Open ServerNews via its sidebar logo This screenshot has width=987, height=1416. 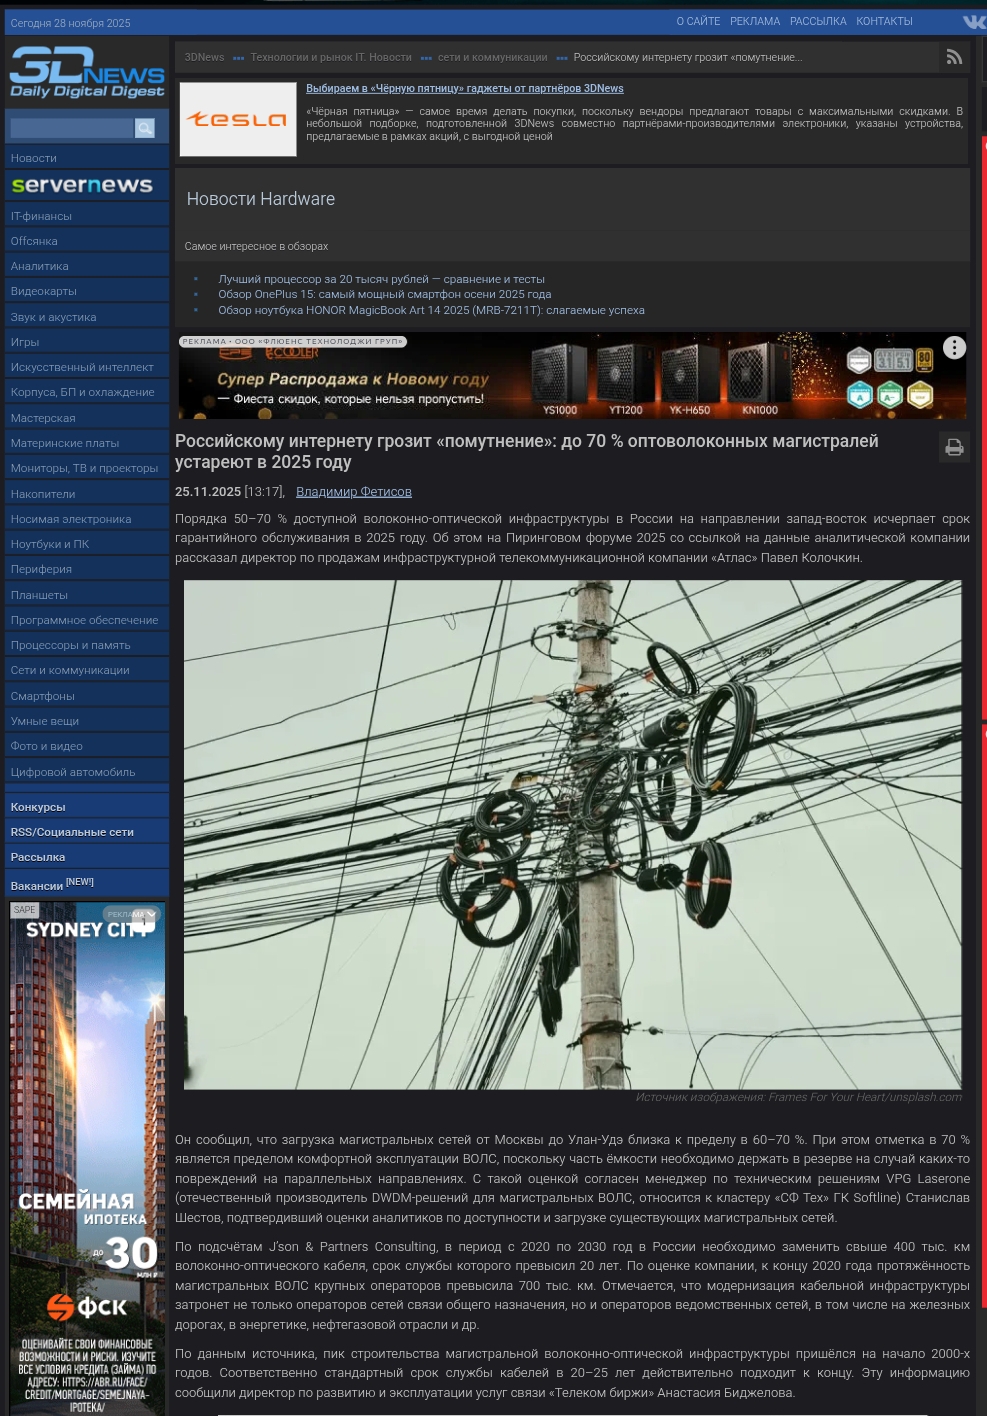82,184
